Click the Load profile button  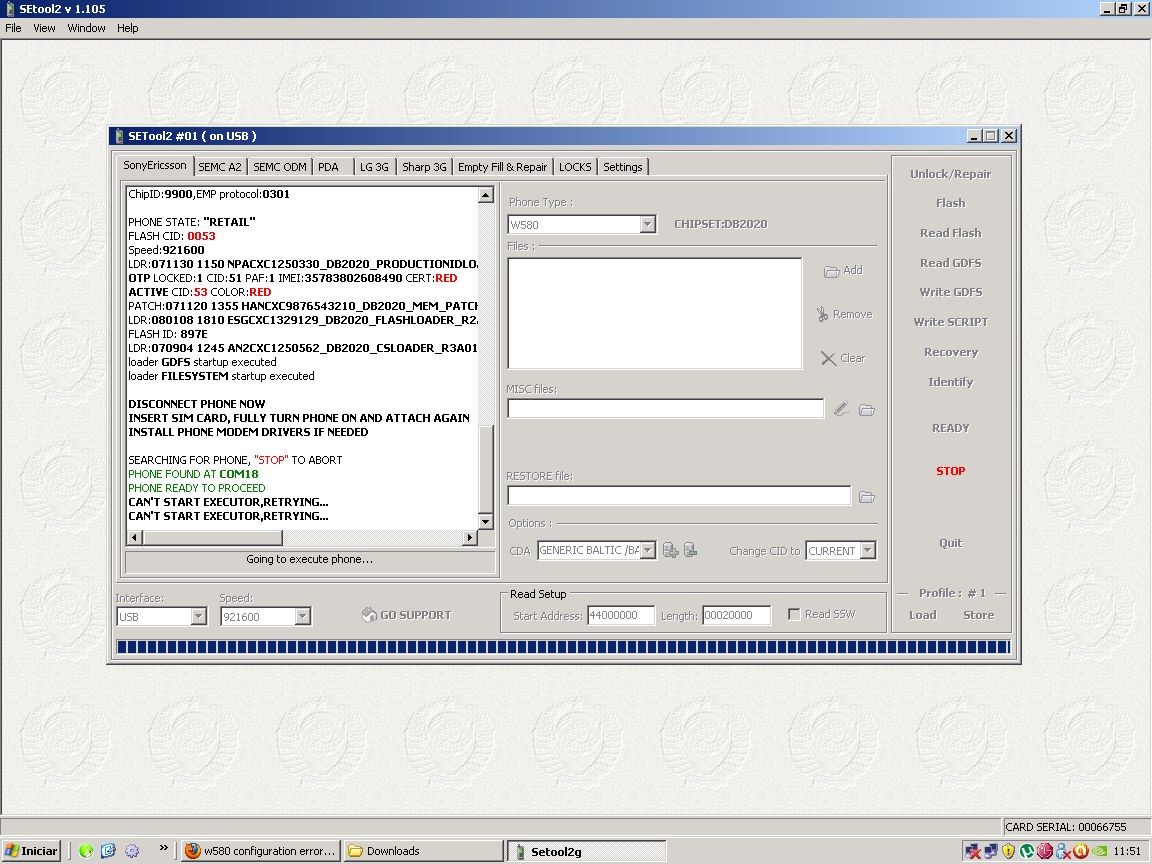923,615
